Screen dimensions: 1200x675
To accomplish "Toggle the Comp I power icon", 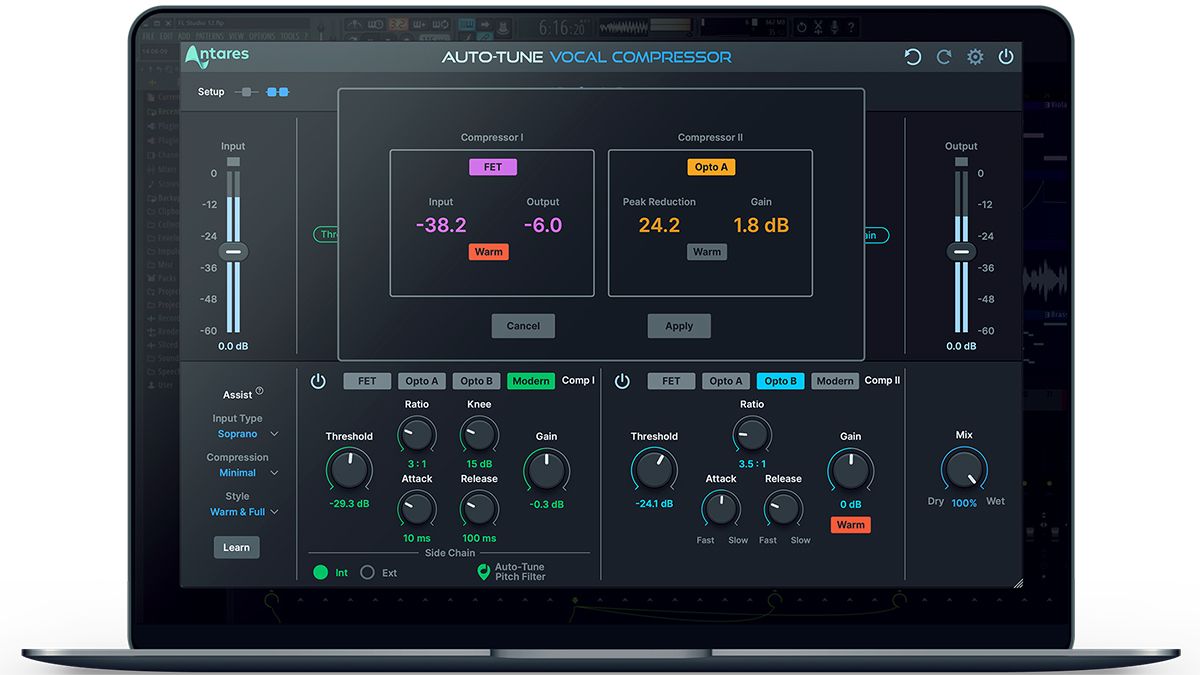I will [x=318, y=381].
